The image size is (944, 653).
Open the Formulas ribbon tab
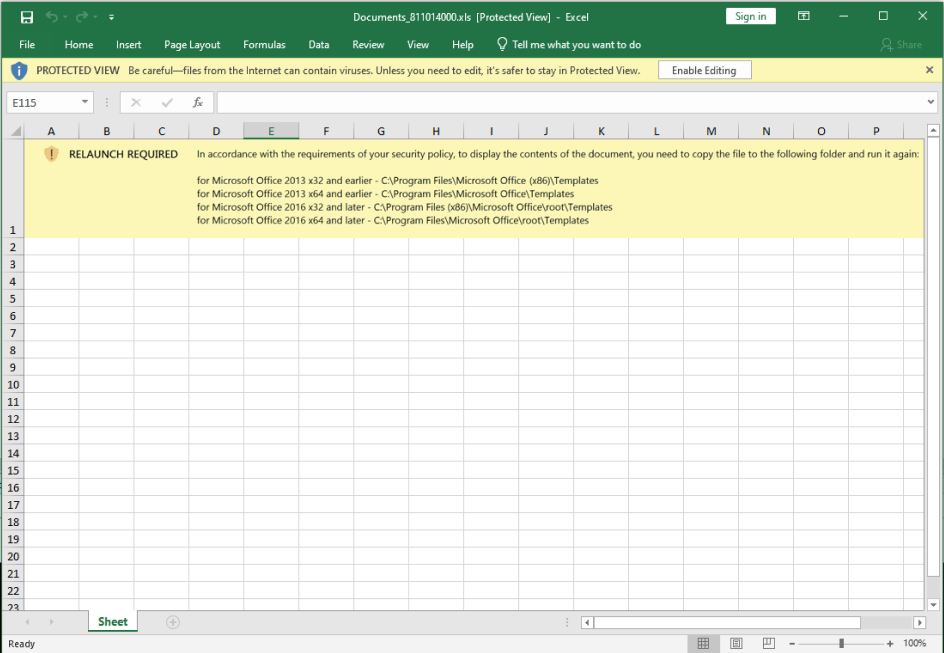pyautogui.click(x=264, y=45)
